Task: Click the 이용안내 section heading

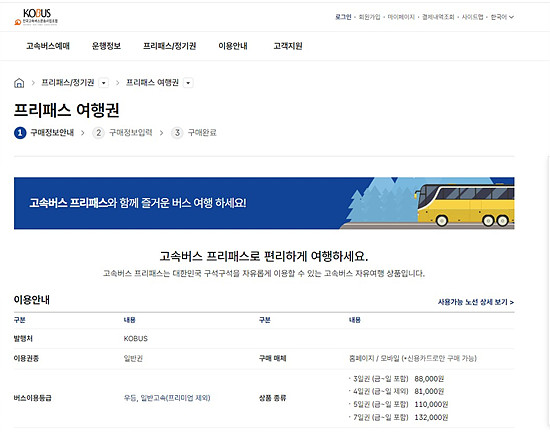Action: (x=32, y=300)
